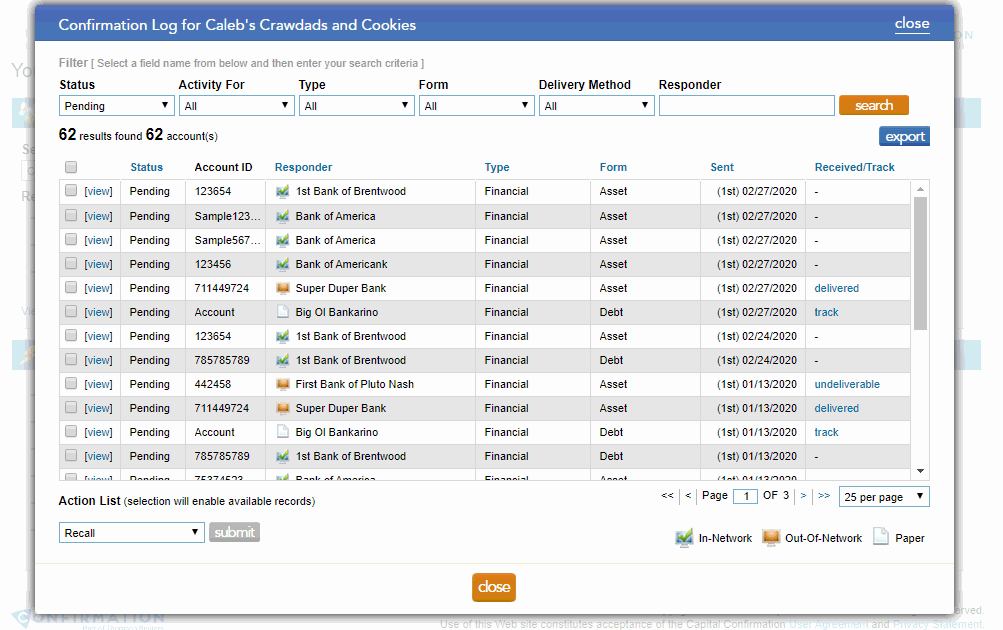The image size is (1003, 630).
Task: Check the checkbox for the Super Duper Bank row
Action: click(x=70, y=288)
